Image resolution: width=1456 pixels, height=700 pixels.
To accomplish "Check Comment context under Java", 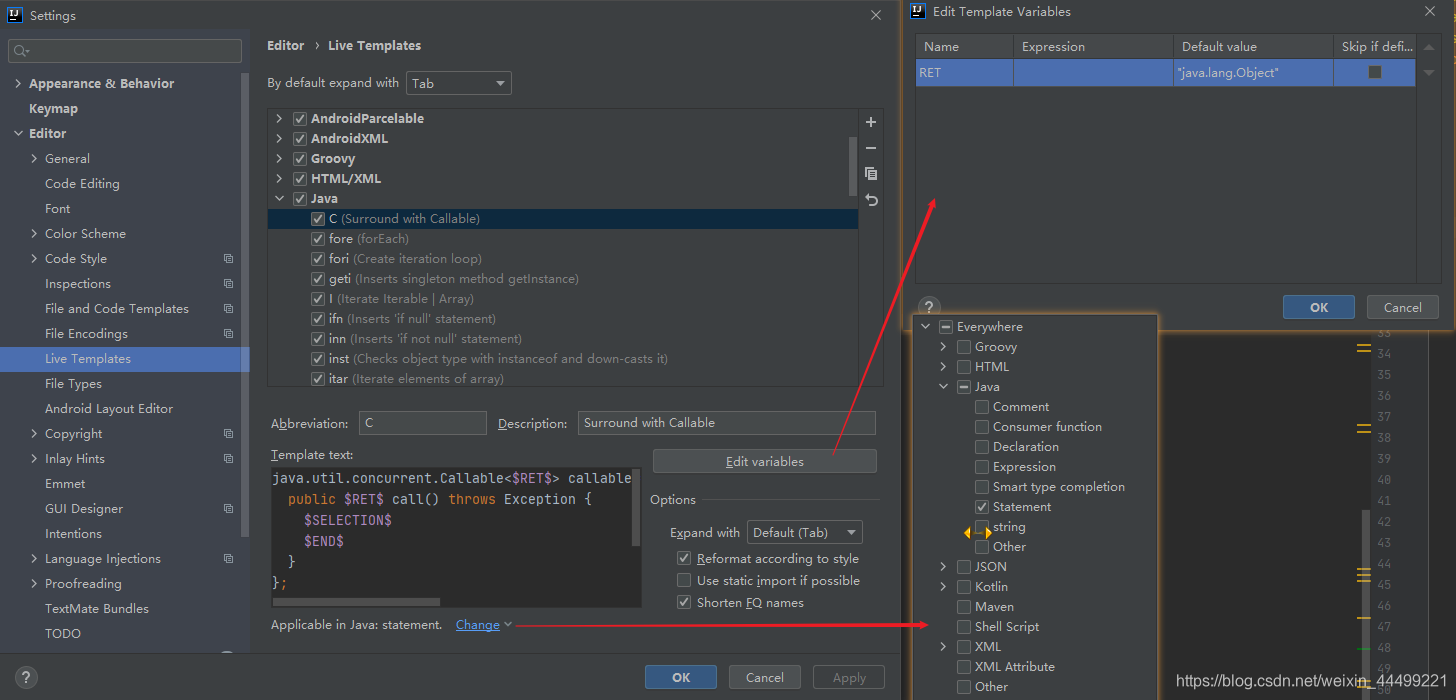I will (x=982, y=407).
